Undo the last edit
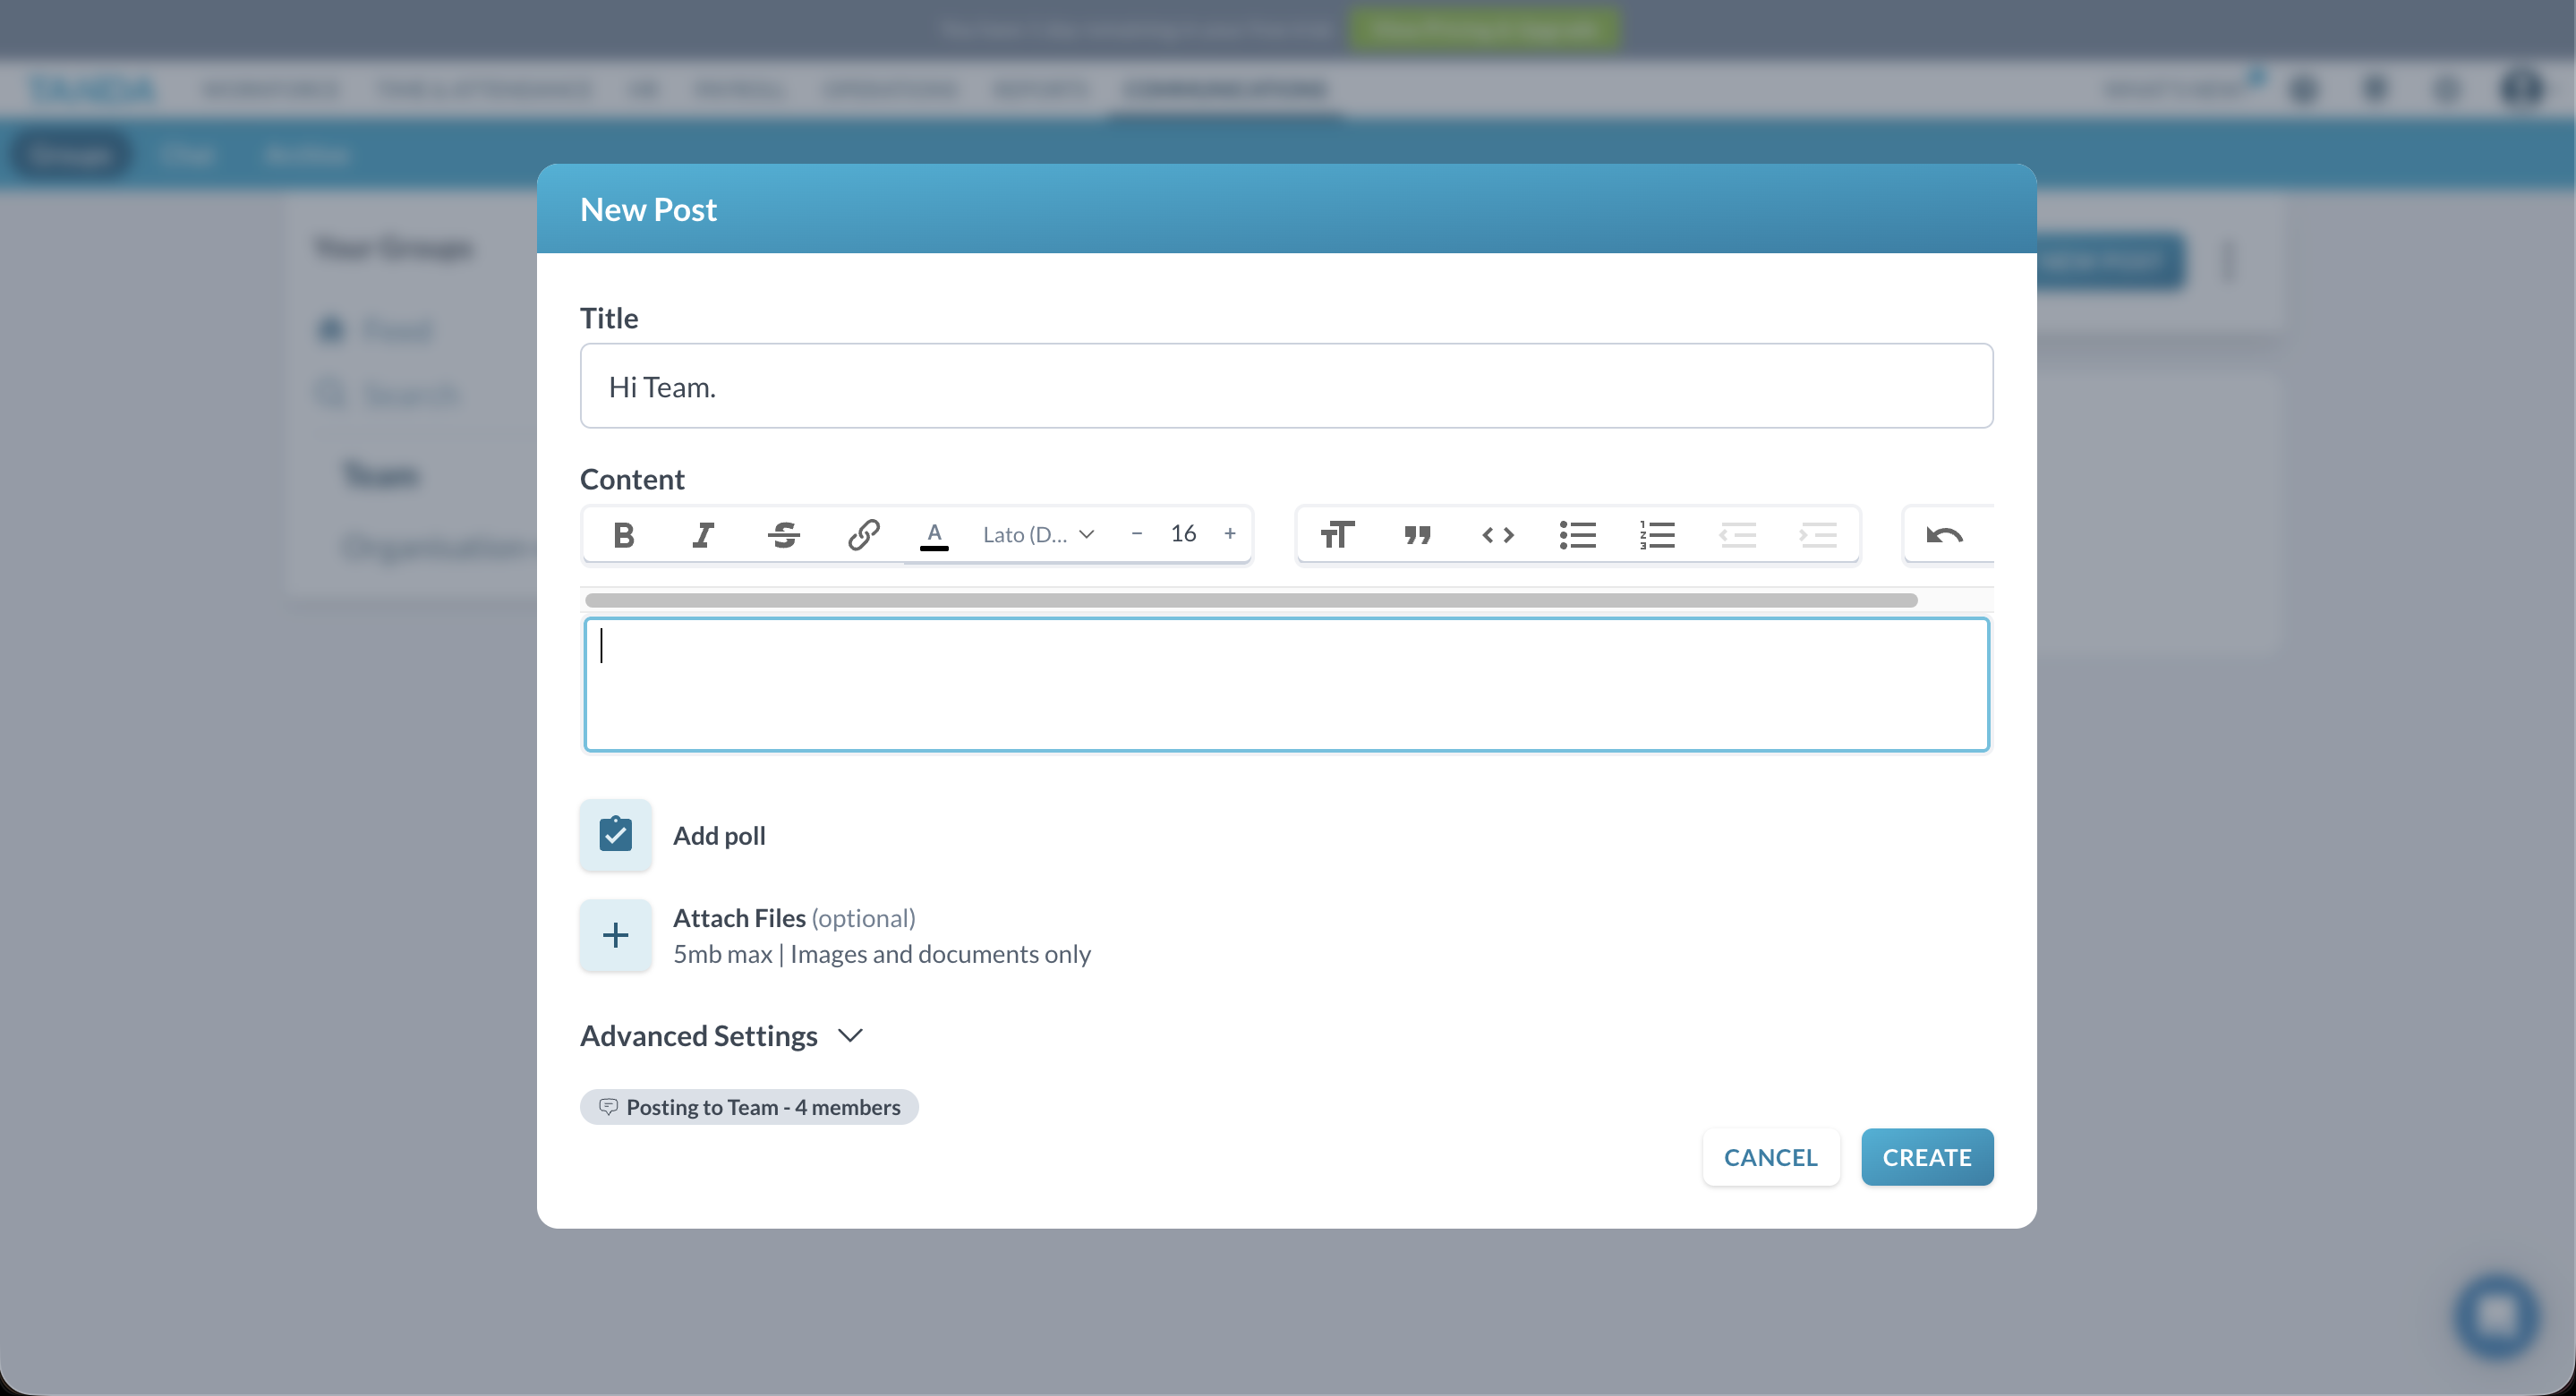The height and width of the screenshot is (1396, 2576). (1944, 534)
